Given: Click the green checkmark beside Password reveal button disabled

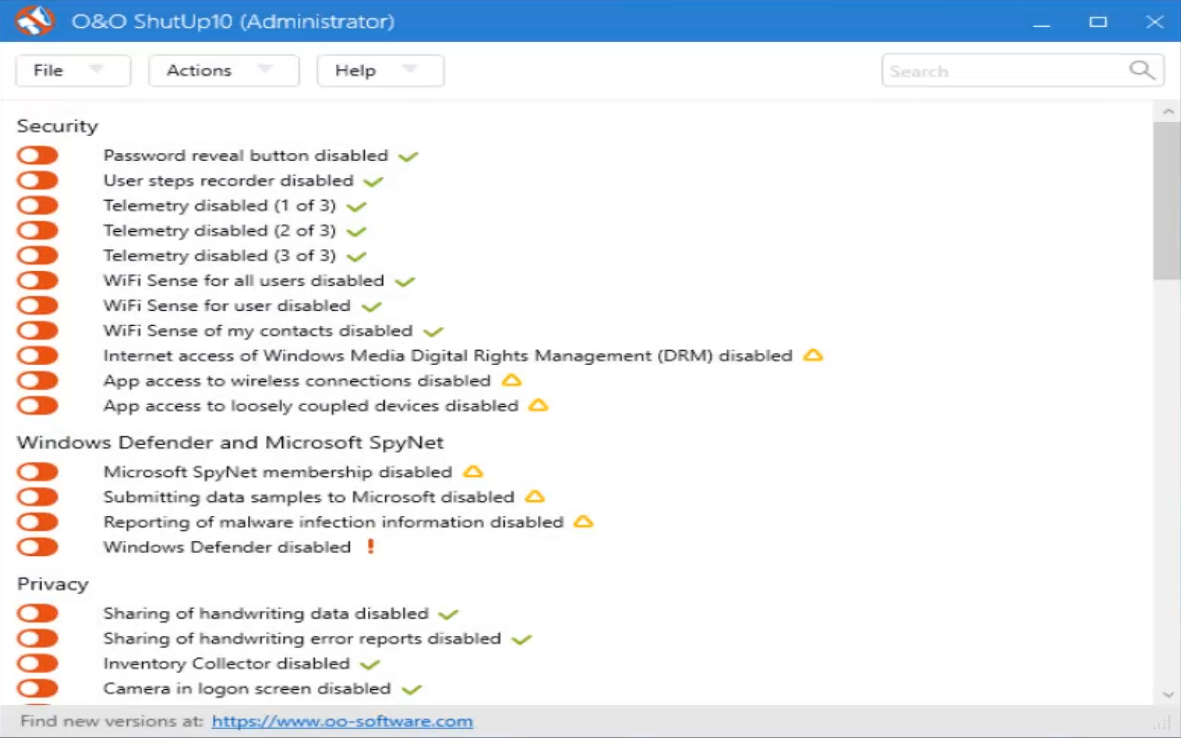Looking at the screenshot, I should coord(408,157).
